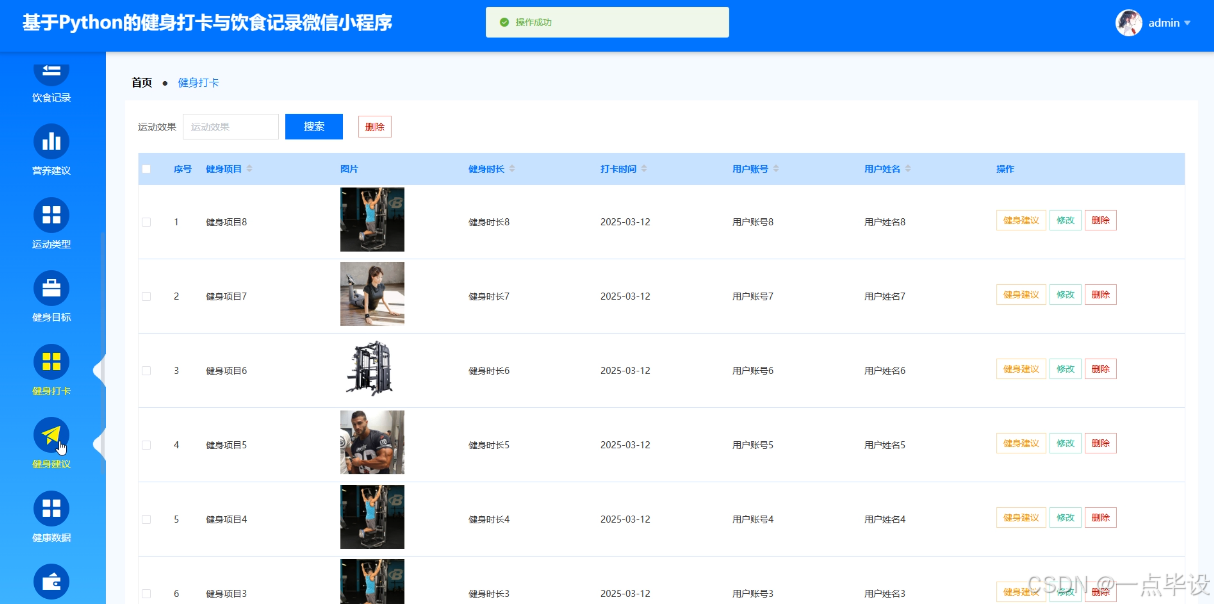Open the 健康数据 grid icon
The image size is (1214, 604).
[52, 508]
